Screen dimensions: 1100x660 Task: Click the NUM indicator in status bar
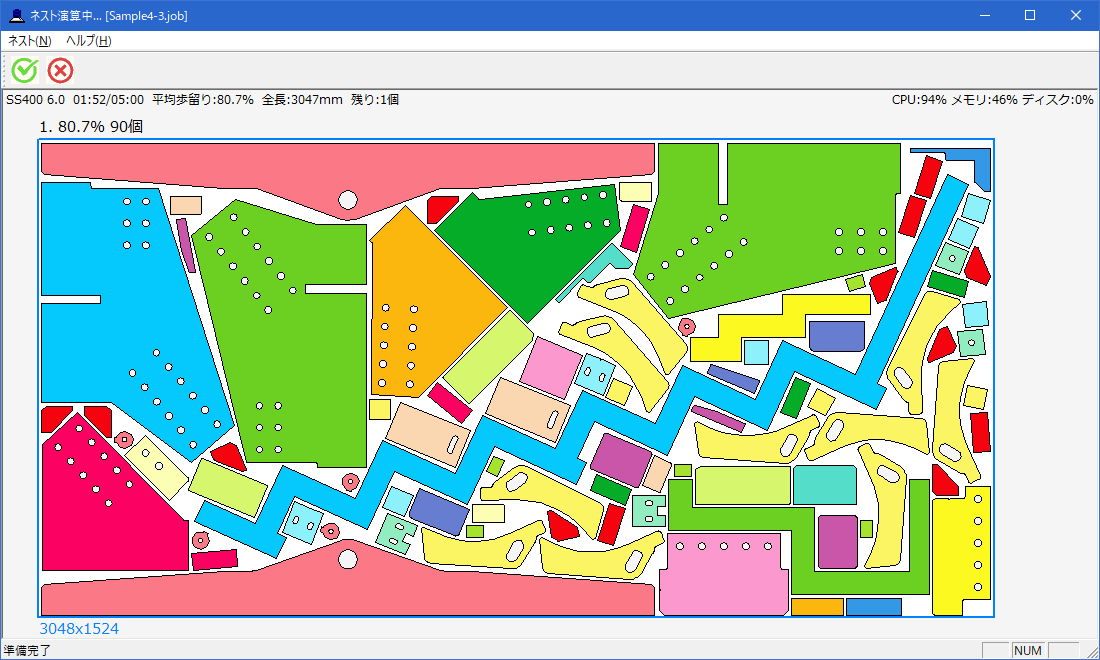click(x=1028, y=650)
